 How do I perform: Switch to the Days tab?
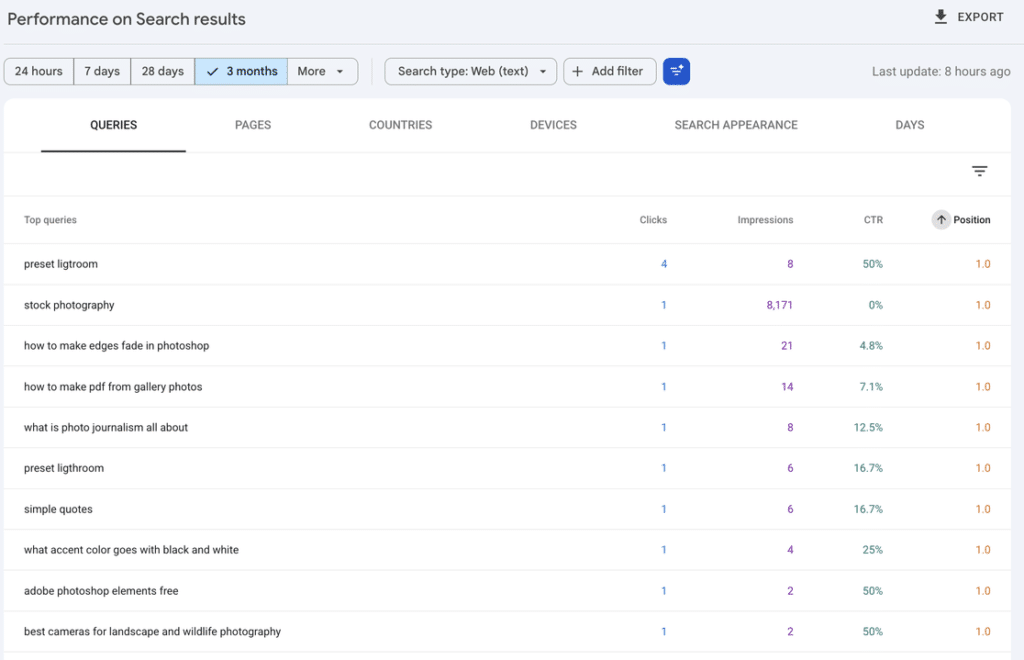click(910, 125)
